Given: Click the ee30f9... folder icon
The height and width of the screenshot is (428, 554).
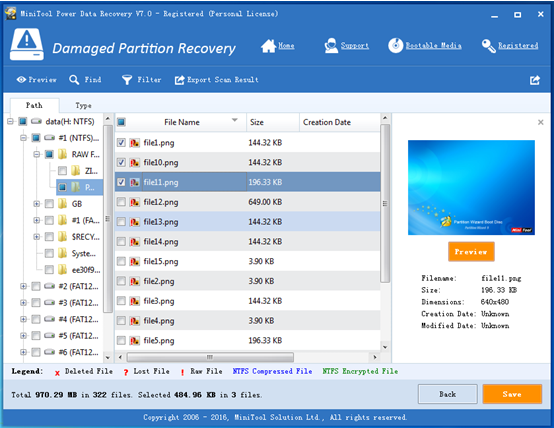Looking at the screenshot, I should click(62, 270).
